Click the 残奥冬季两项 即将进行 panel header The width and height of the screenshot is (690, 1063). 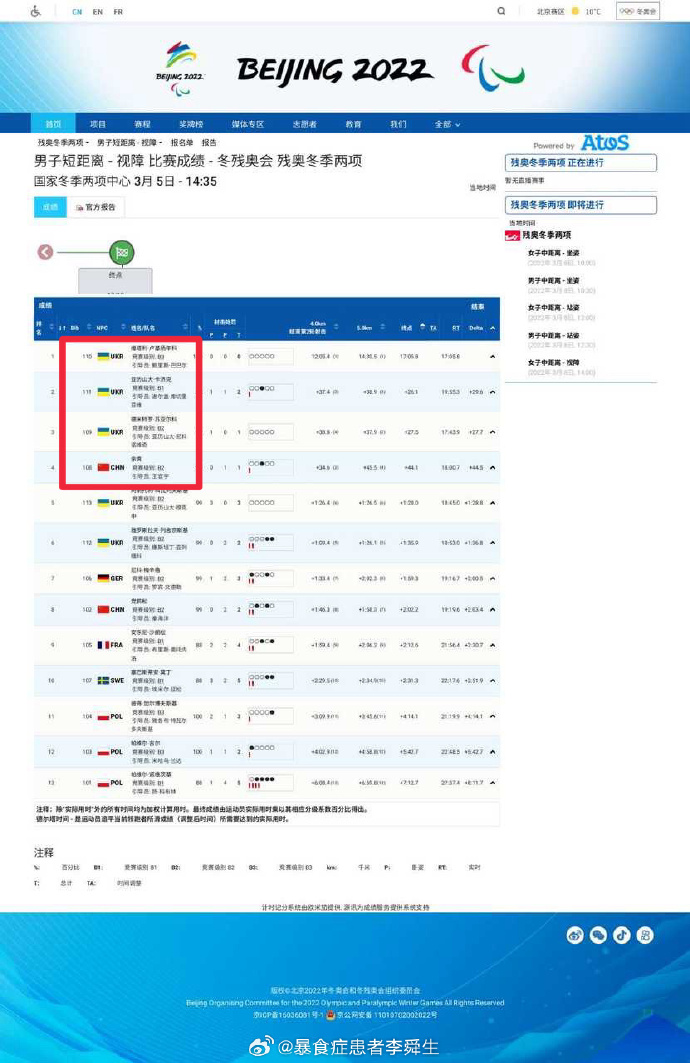click(x=581, y=205)
